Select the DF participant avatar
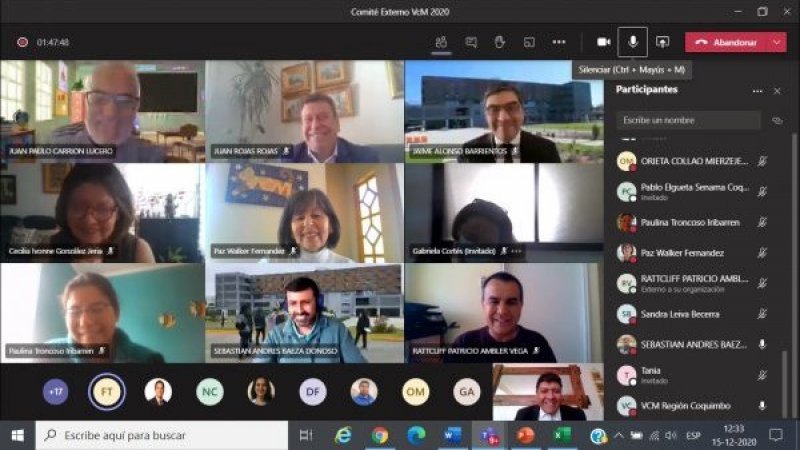 pyautogui.click(x=313, y=392)
